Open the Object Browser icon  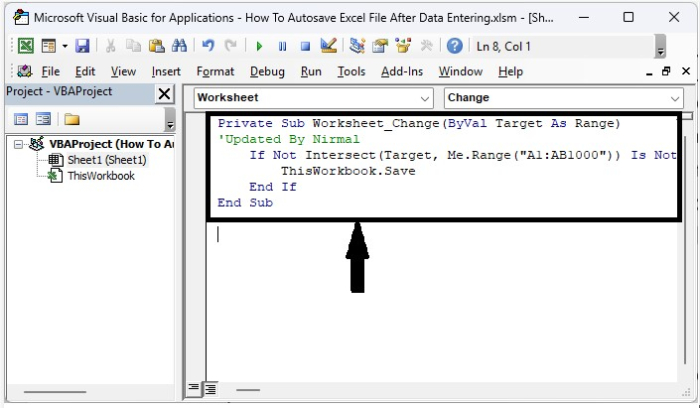pos(403,46)
